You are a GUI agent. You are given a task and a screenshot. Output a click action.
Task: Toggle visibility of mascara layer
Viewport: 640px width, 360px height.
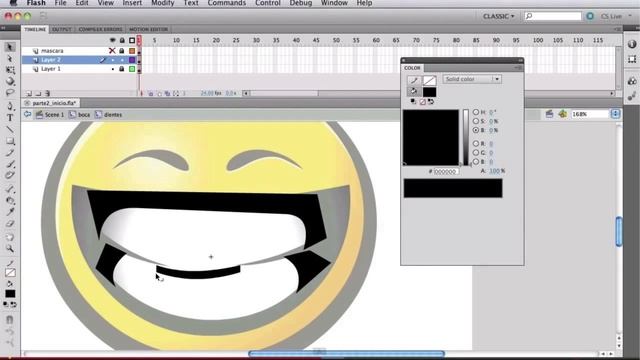click(x=112, y=51)
